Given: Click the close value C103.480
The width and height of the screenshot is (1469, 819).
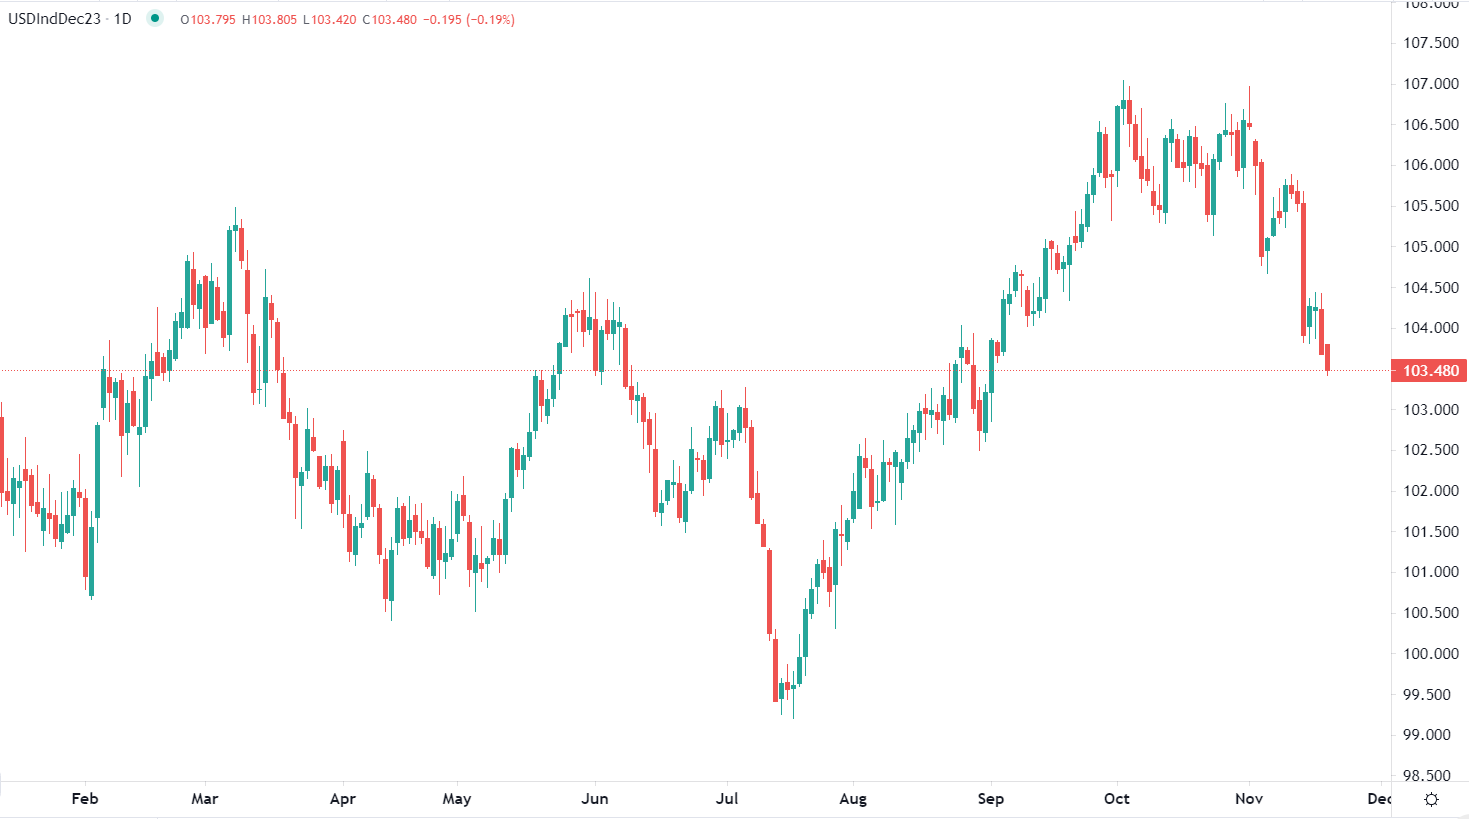Looking at the screenshot, I should click(389, 20).
